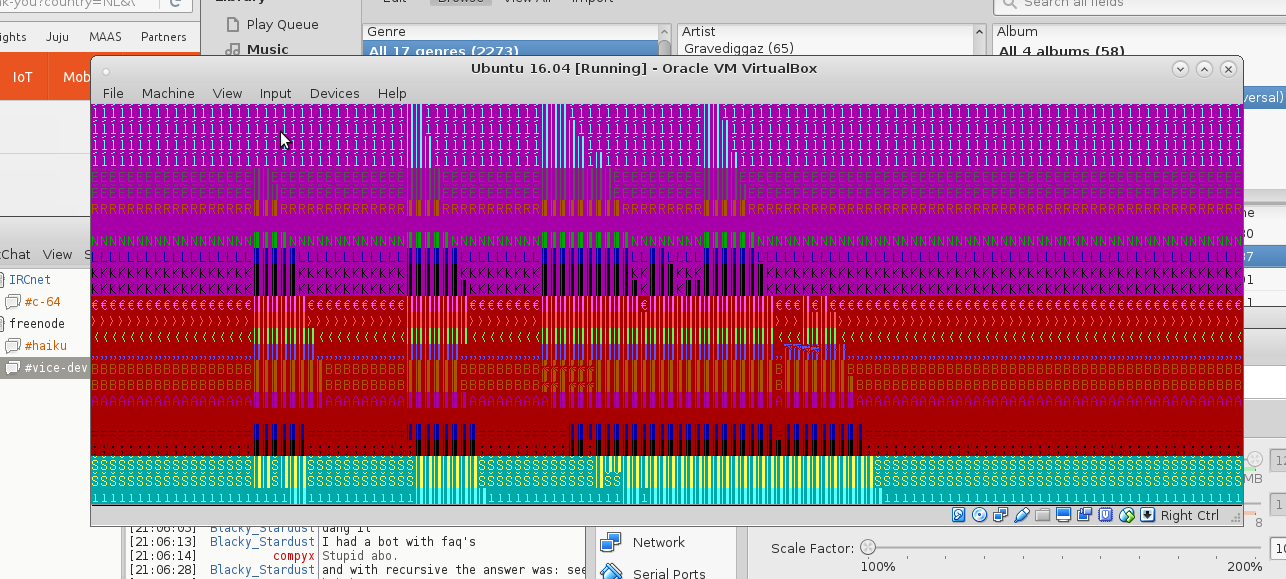1286x579 pixels.
Task: Click the shared folders icon in VirtualBox status bar
Action: tap(1042, 515)
